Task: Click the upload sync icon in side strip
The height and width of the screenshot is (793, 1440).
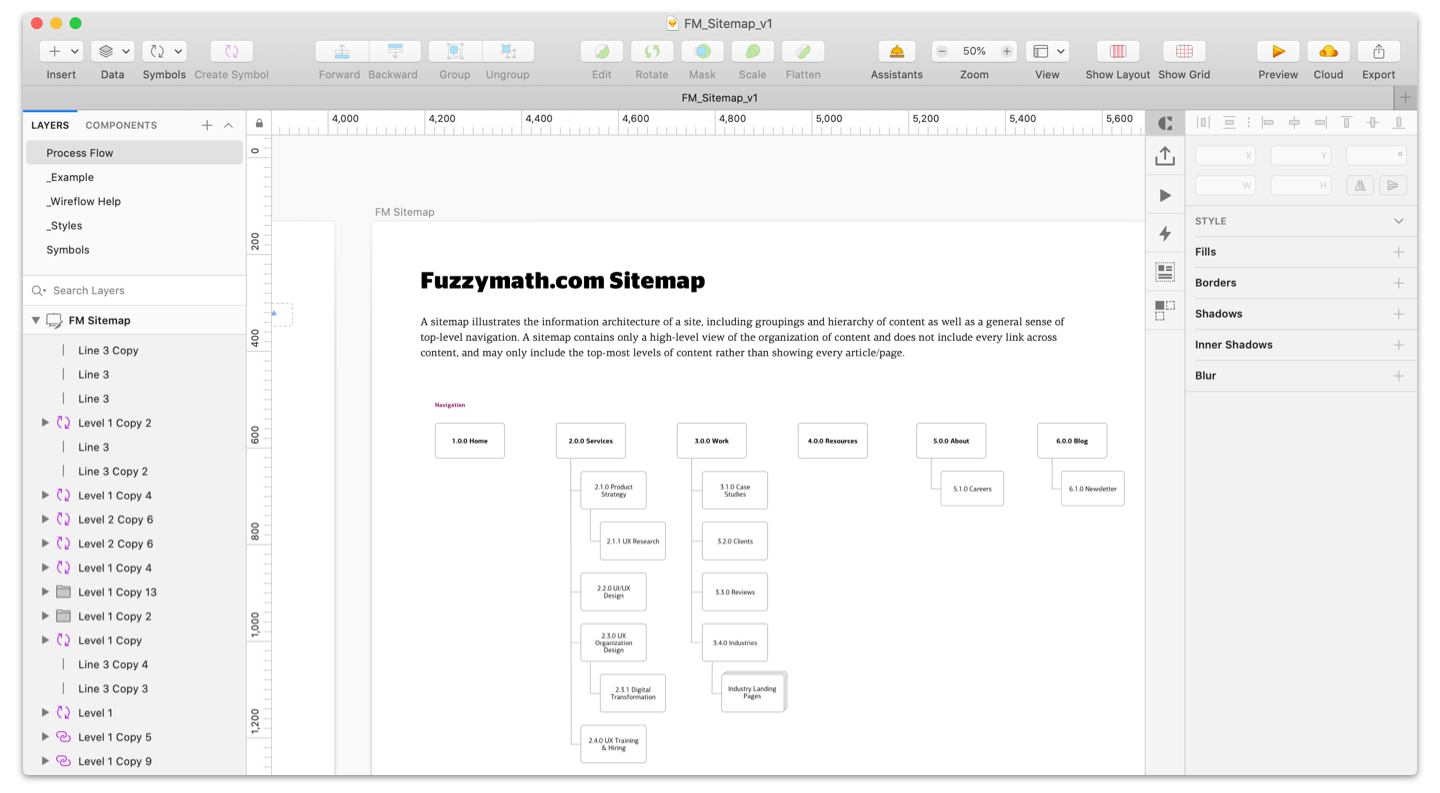Action: coord(1165,156)
